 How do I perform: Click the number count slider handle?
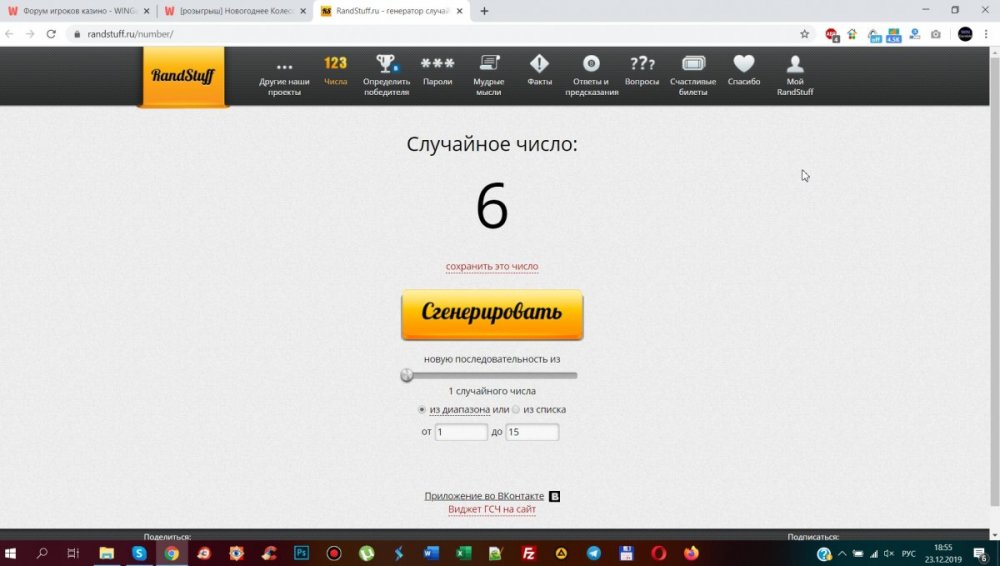[x=407, y=376]
